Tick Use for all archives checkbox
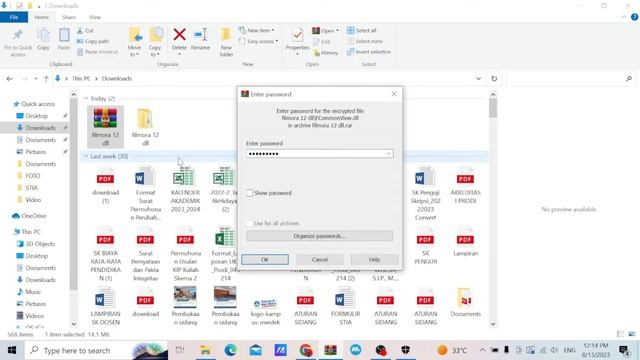 [x=249, y=223]
